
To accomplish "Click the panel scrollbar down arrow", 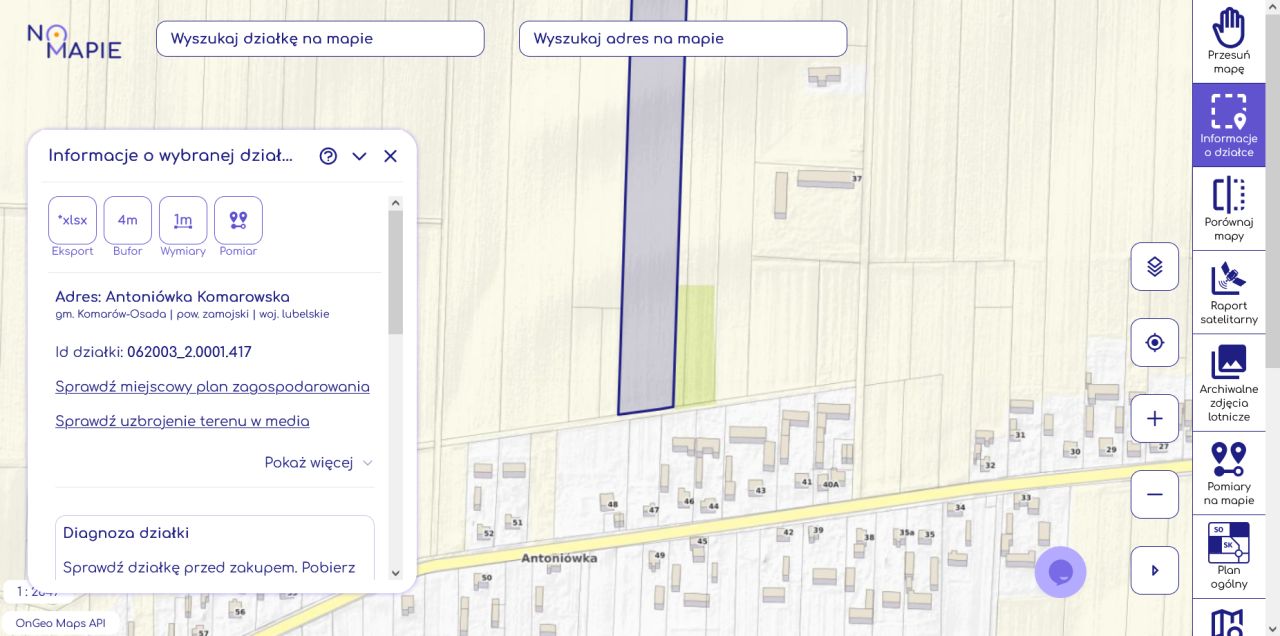I will 395,573.
